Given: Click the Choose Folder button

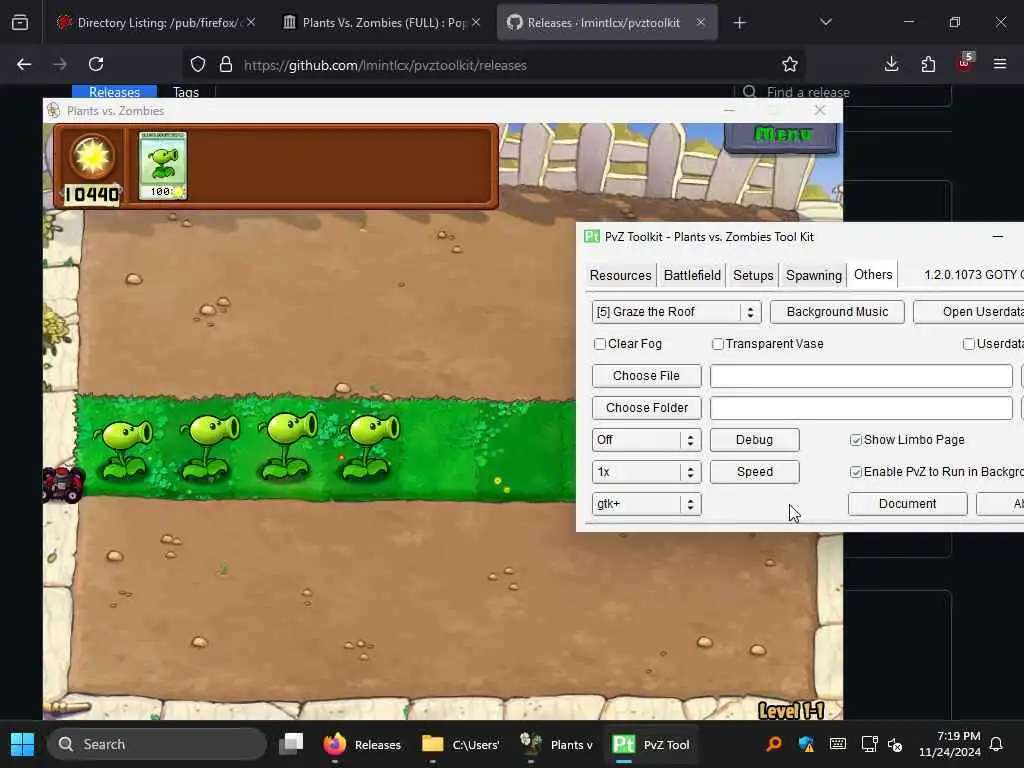Looking at the screenshot, I should coord(647,408).
